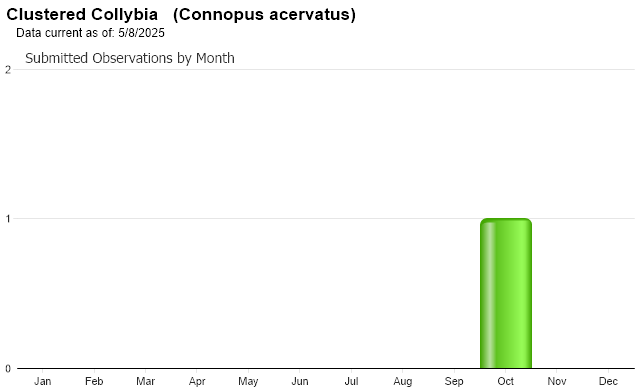Select the Jul label on the x-axis
The height and width of the screenshot is (390, 640).
[x=351, y=381]
